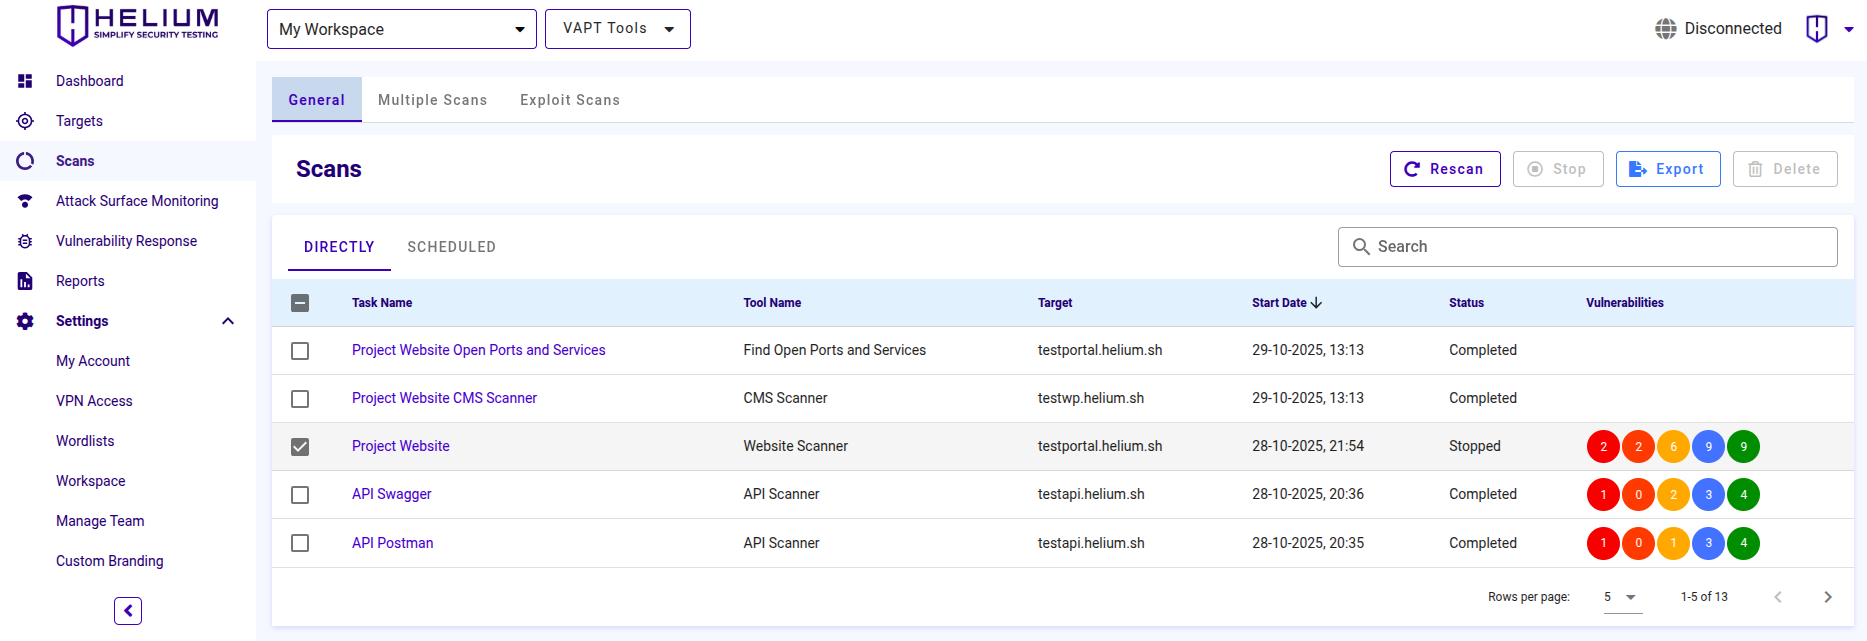Click the Vulnerability Response bug icon

point(25,241)
